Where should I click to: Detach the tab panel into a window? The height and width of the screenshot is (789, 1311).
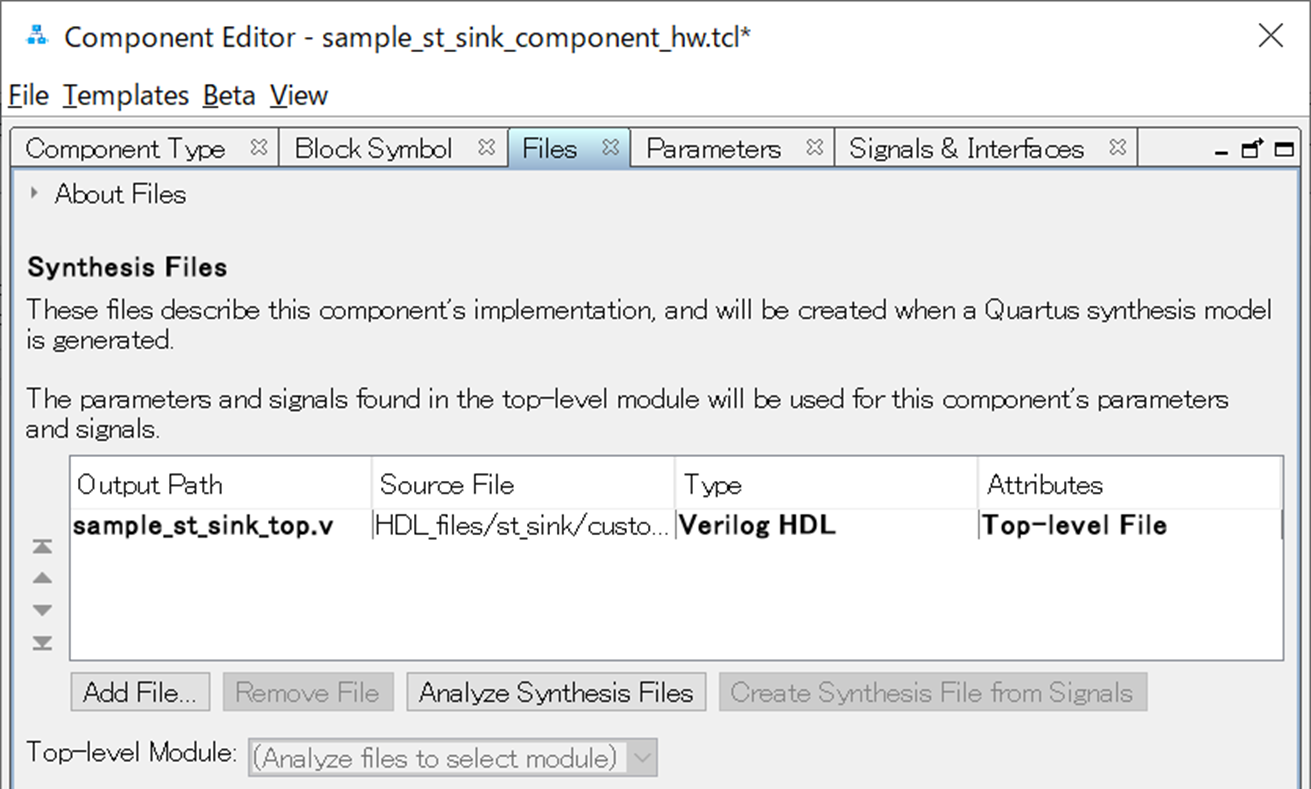[x=1251, y=149]
